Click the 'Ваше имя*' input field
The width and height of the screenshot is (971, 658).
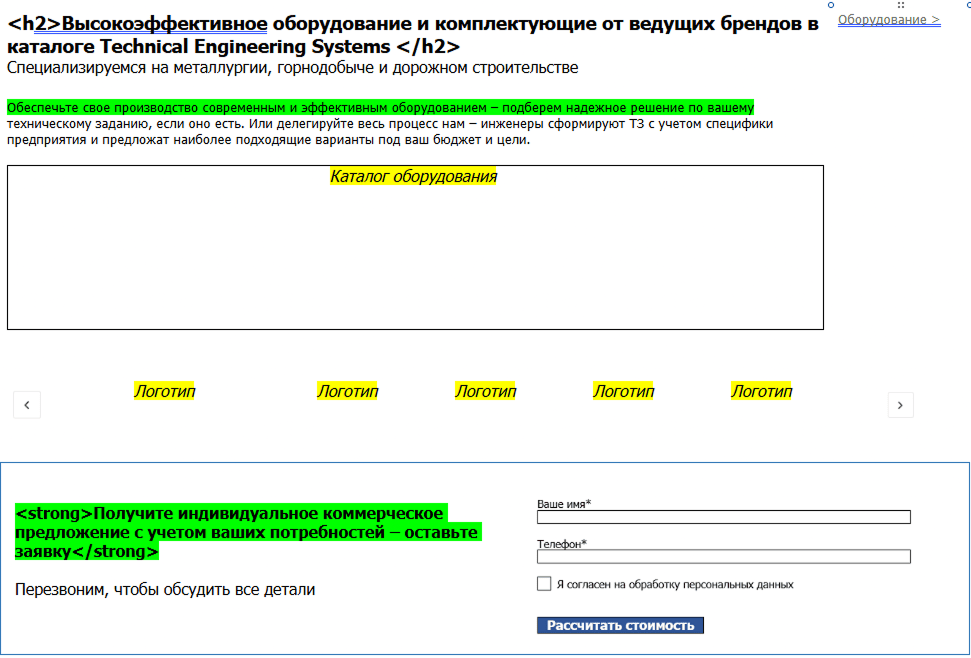(x=723, y=516)
